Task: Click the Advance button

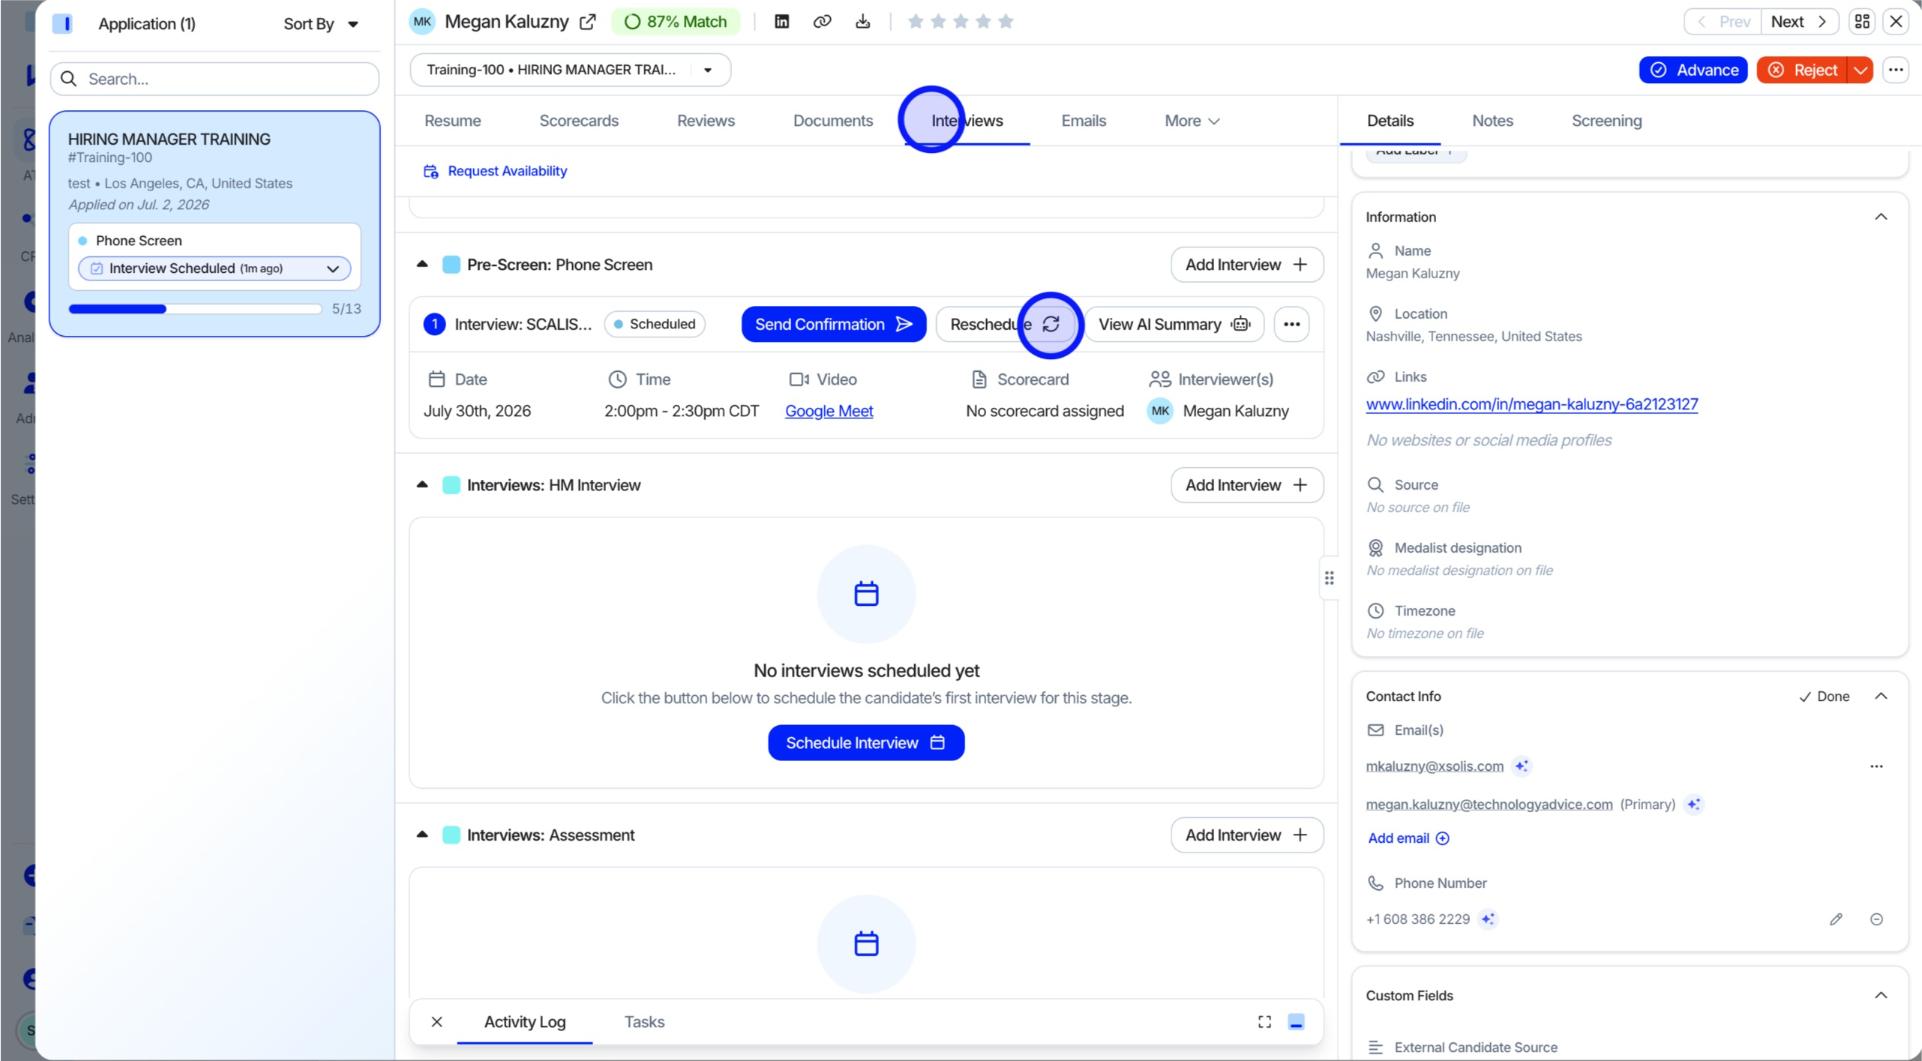Action: (x=1693, y=70)
